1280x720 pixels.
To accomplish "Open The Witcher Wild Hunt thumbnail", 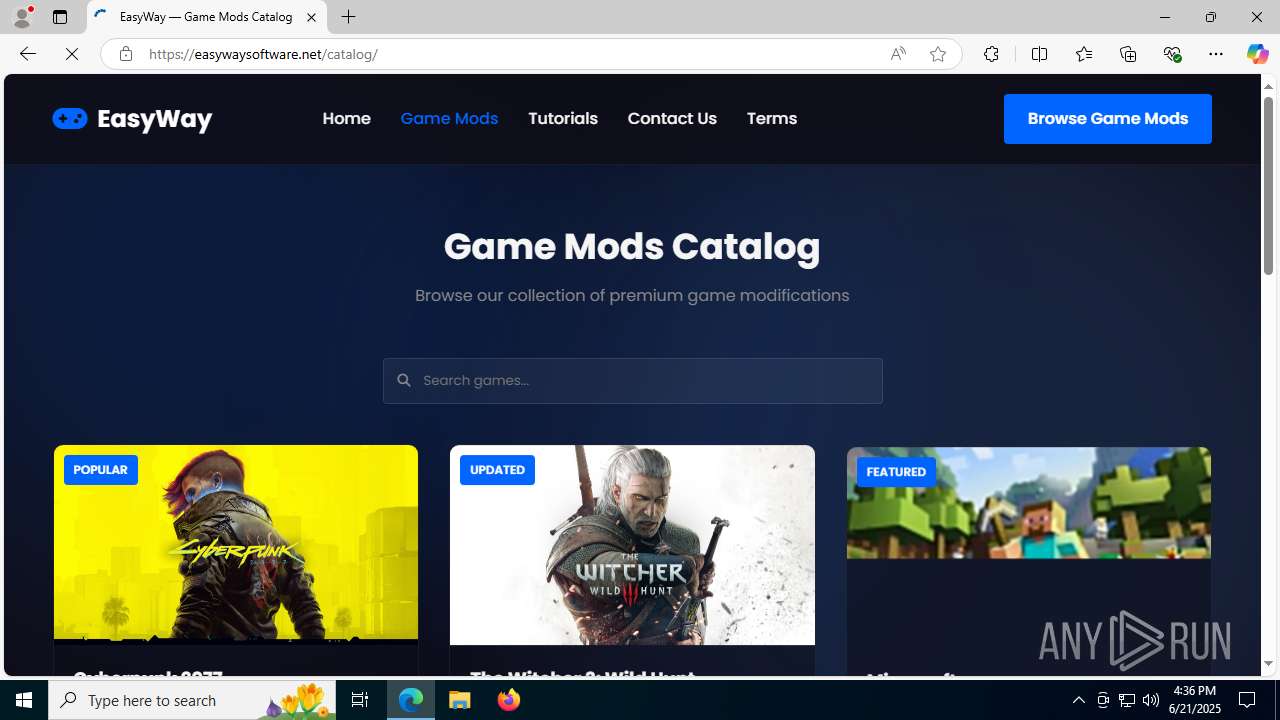I will pyautogui.click(x=632, y=545).
